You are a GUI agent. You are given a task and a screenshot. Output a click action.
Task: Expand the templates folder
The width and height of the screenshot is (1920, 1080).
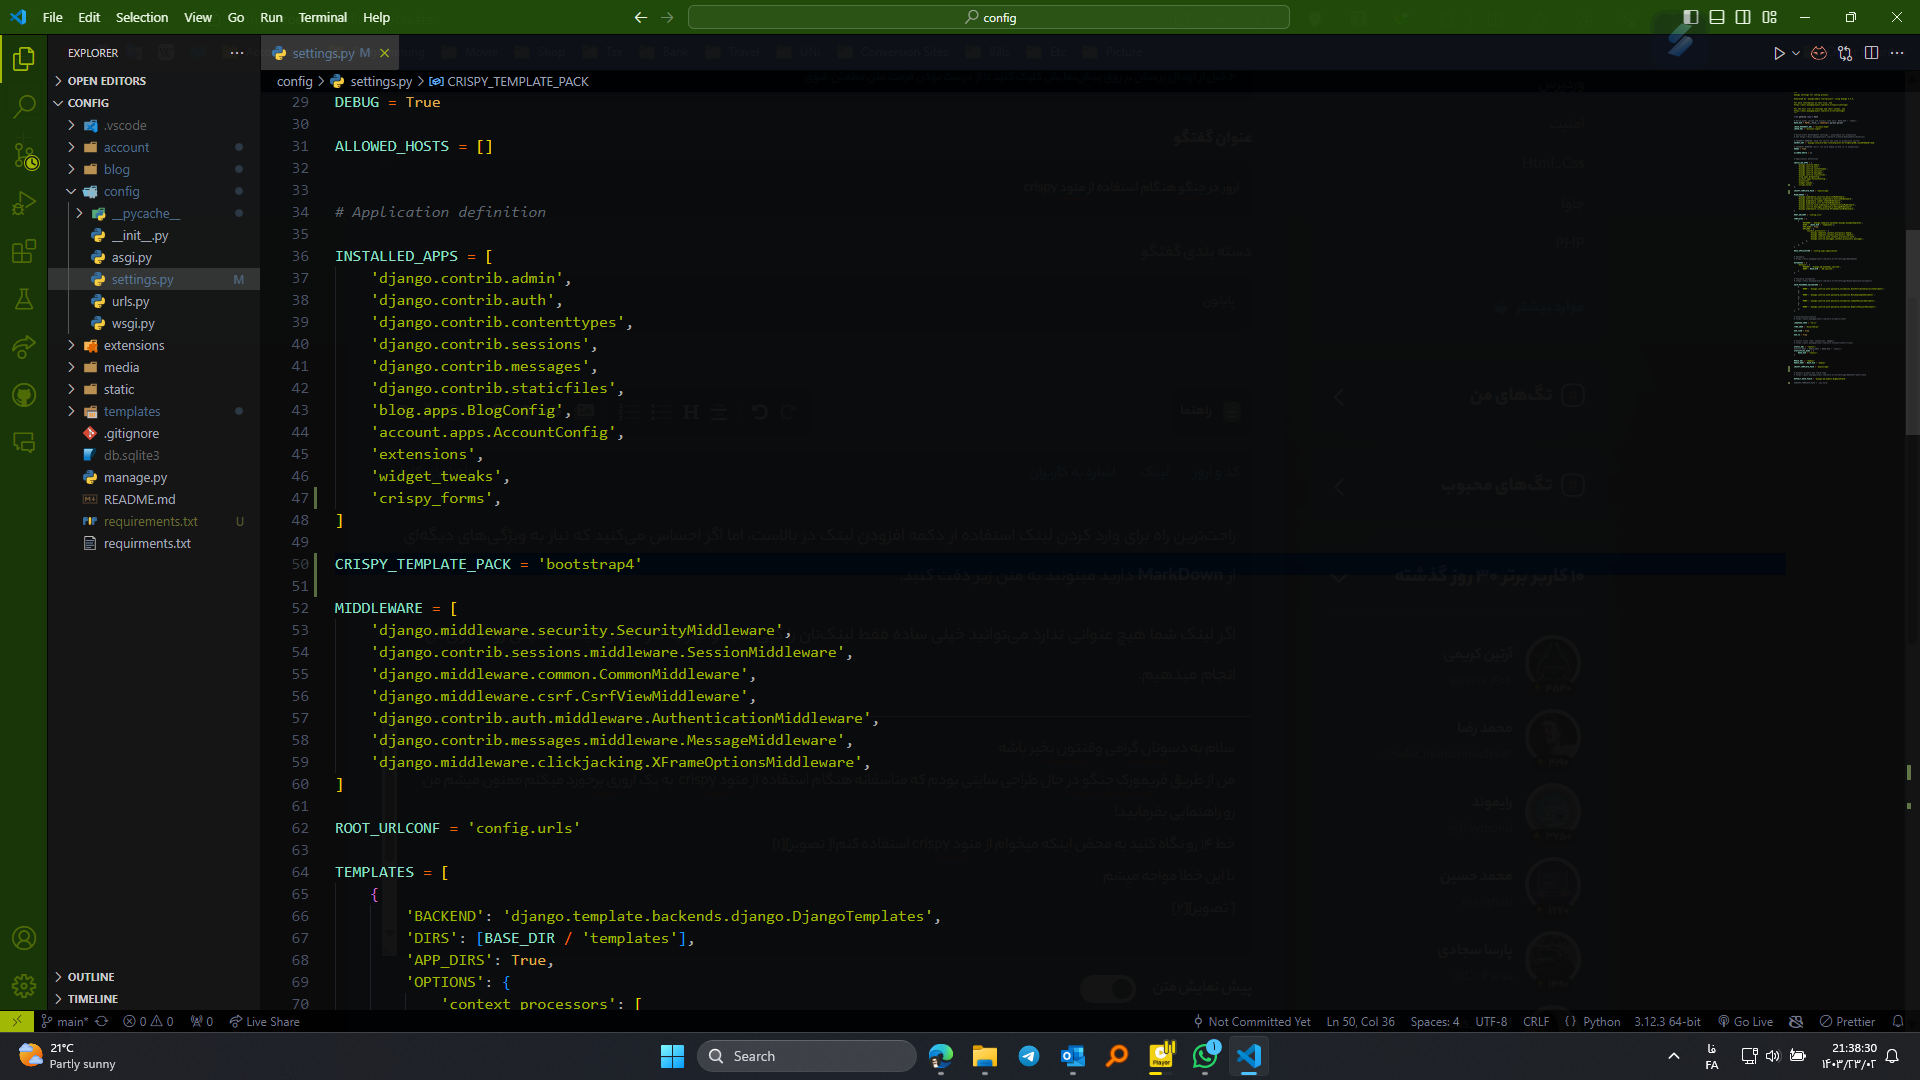point(154,411)
